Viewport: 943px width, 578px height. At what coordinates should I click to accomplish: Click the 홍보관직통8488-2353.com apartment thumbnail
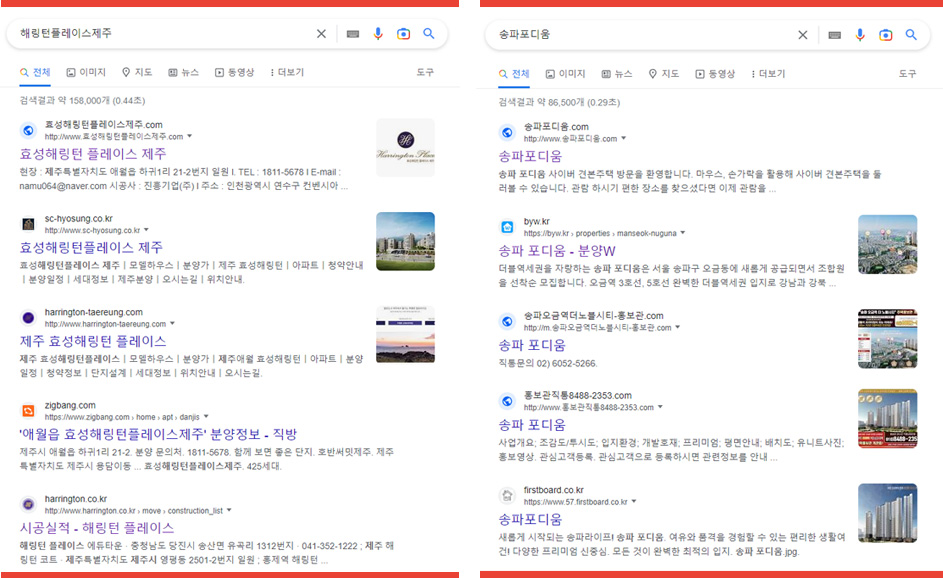pyautogui.click(x=888, y=419)
